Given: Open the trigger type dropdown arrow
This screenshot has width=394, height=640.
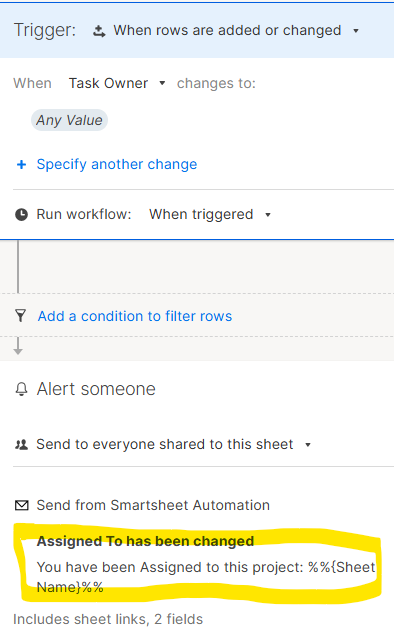Looking at the screenshot, I should (356, 31).
